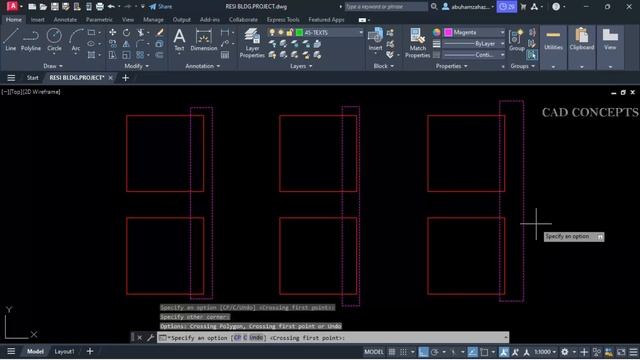The image size is (640, 360).
Task: Open the annotation scale 1:1000 dropdown
Action: 545,352
